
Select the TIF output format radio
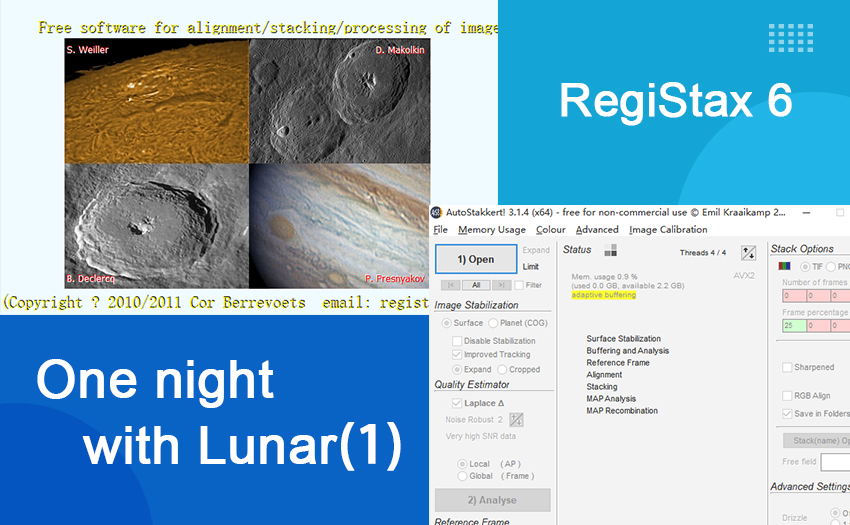click(805, 266)
